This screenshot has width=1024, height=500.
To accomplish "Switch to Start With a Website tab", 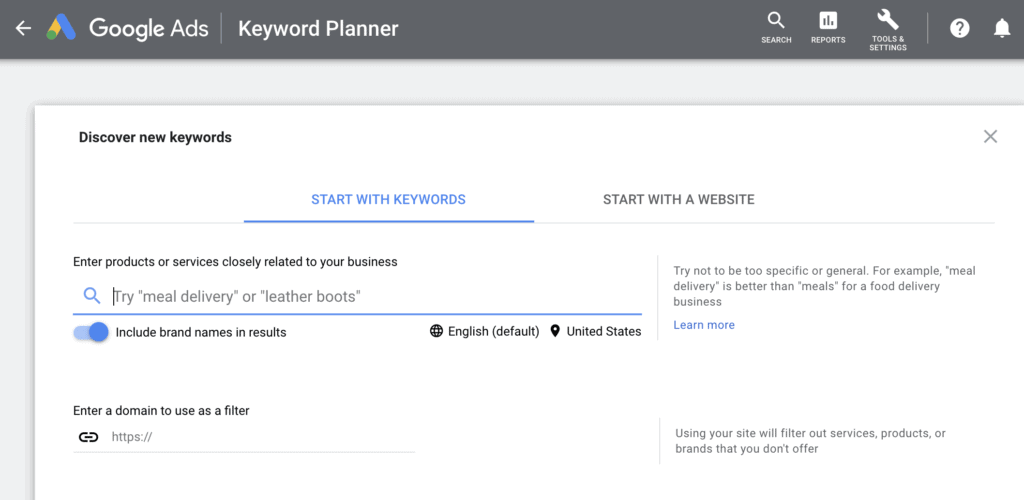I will coord(678,199).
